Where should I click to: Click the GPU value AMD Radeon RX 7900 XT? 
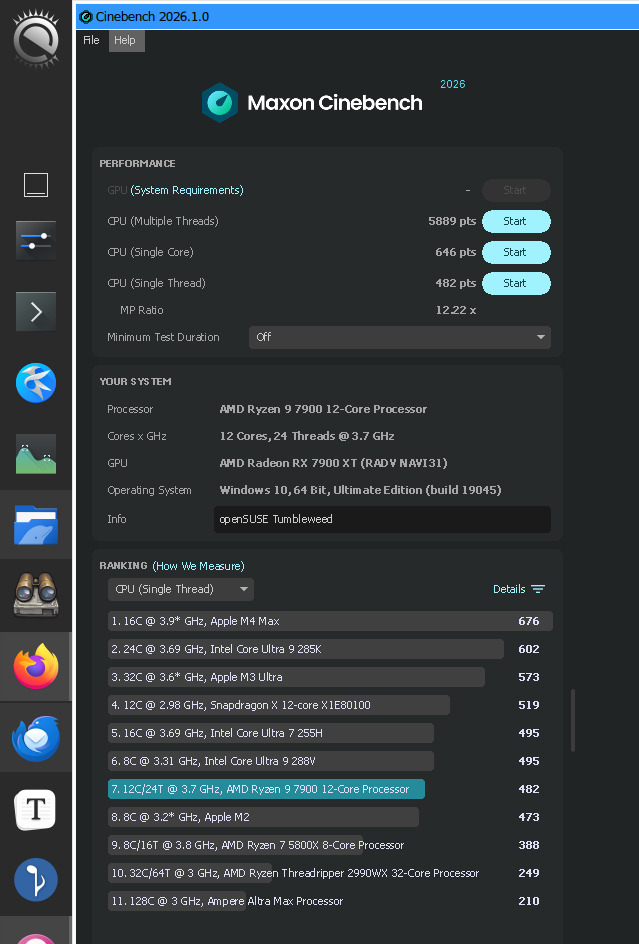point(334,463)
